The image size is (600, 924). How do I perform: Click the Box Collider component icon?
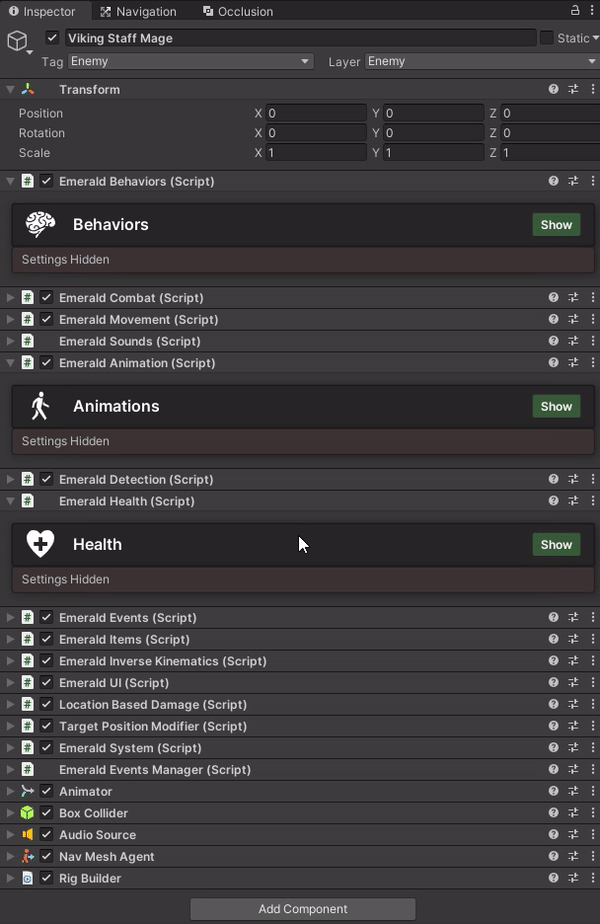coord(27,813)
